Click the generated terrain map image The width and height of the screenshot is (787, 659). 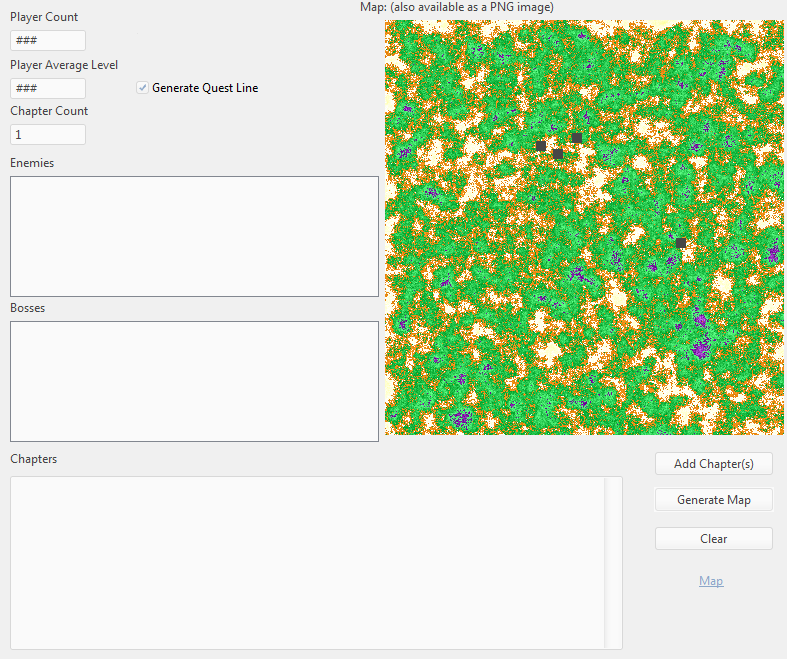point(584,227)
